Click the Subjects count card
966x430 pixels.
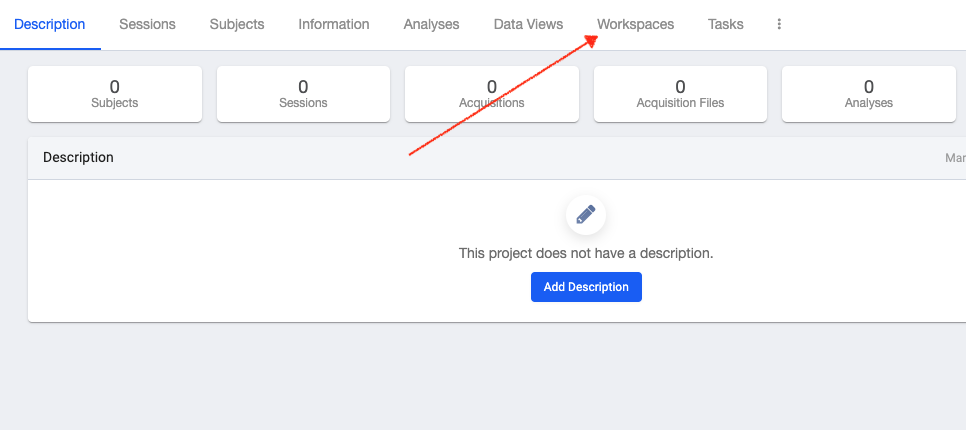coord(115,94)
